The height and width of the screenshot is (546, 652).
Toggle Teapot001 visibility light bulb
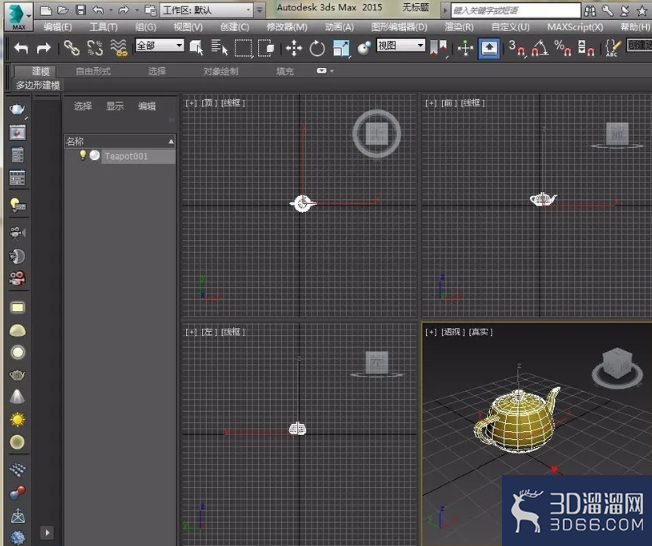(x=83, y=156)
